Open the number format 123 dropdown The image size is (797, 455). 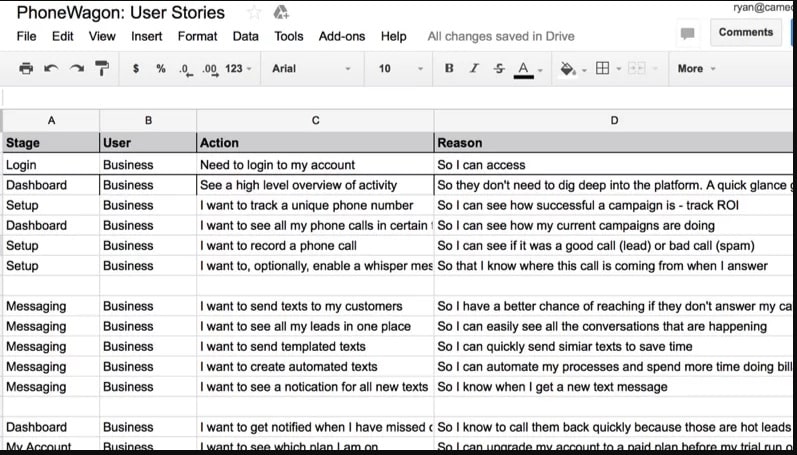coord(238,69)
